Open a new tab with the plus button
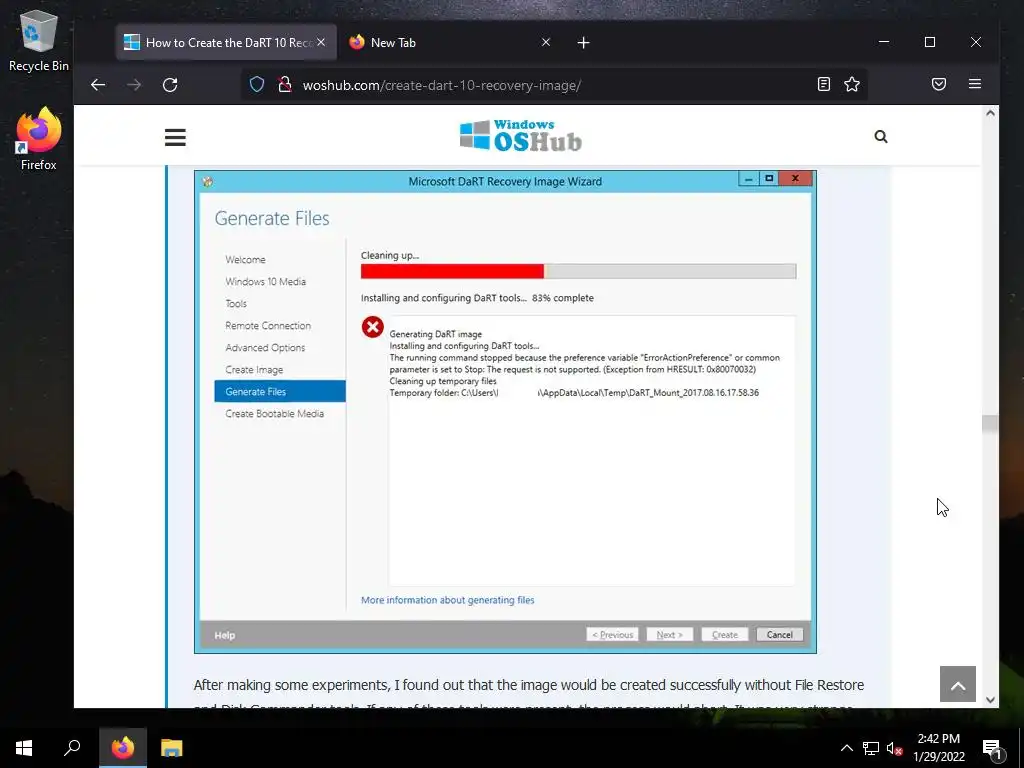Viewport: 1024px width, 768px height. pos(584,42)
